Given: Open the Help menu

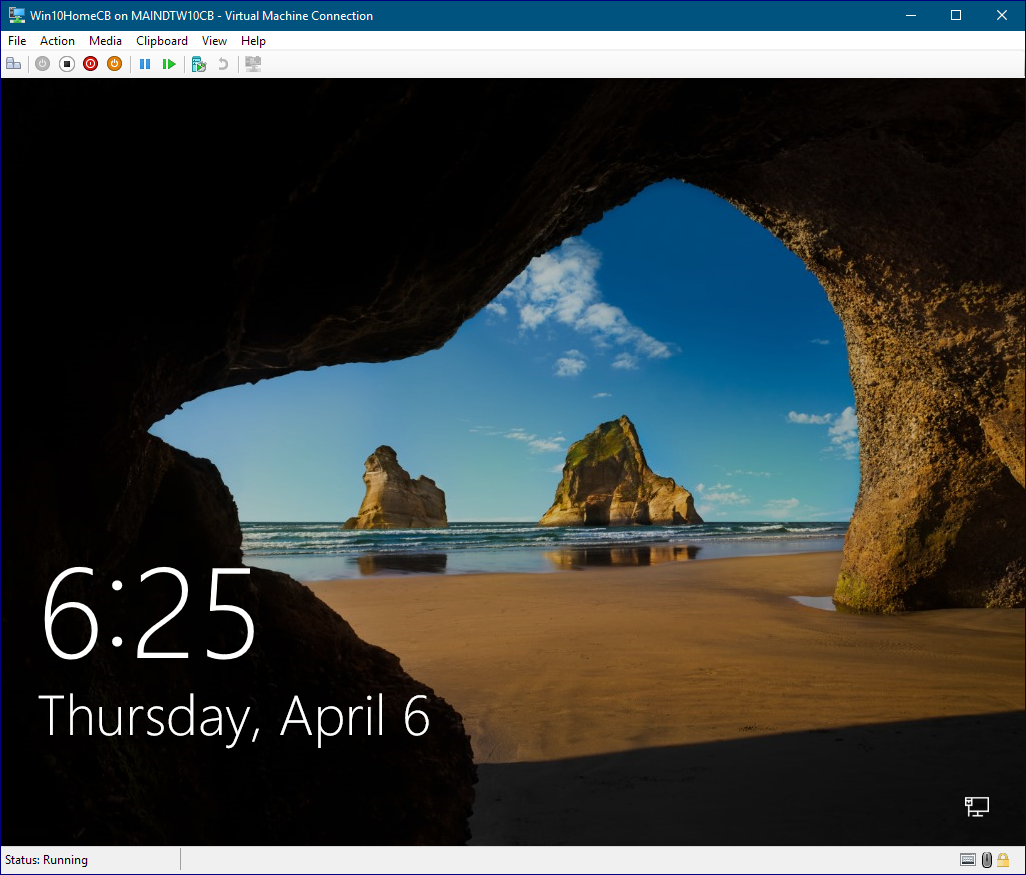Looking at the screenshot, I should [x=253, y=41].
